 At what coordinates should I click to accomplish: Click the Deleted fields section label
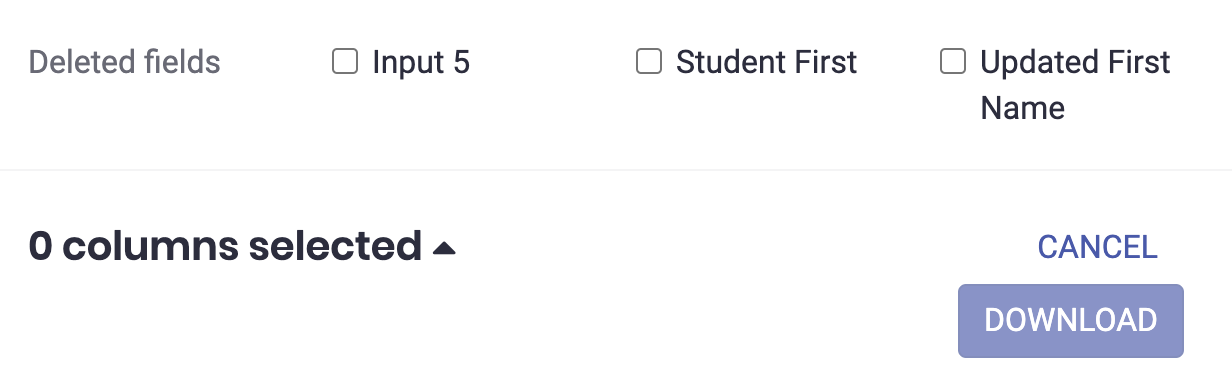(x=125, y=63)
